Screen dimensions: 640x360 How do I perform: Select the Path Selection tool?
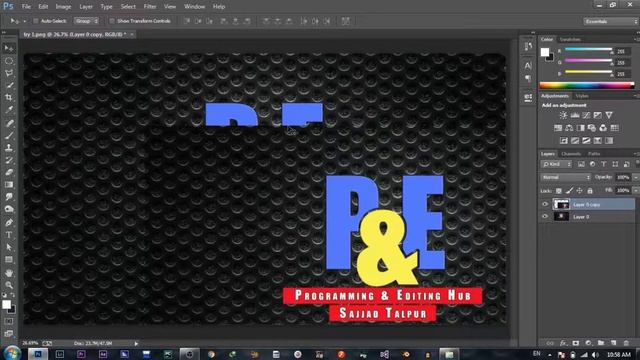click(x=9, y=247)
